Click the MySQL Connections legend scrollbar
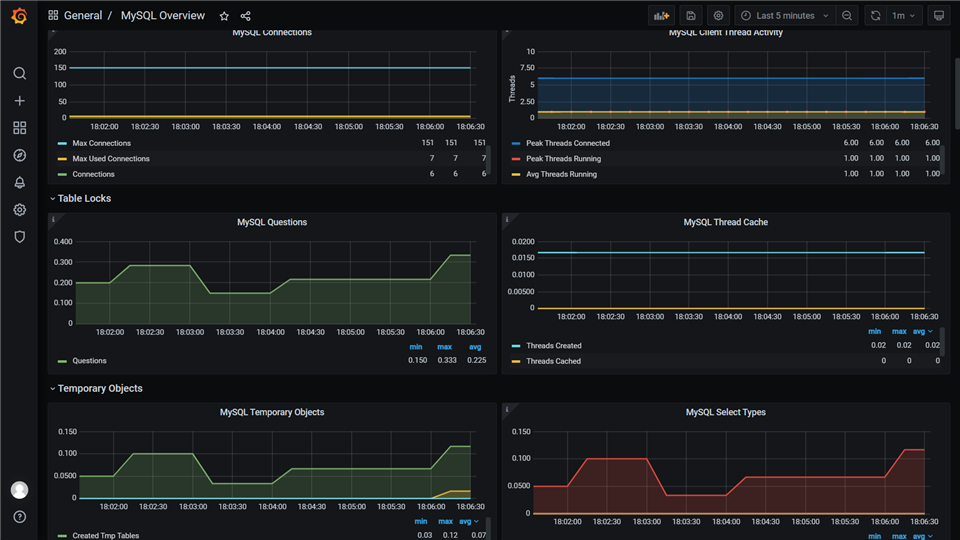Screen dimensions: 960x540 pyautogui.click(x=488, y=158)
